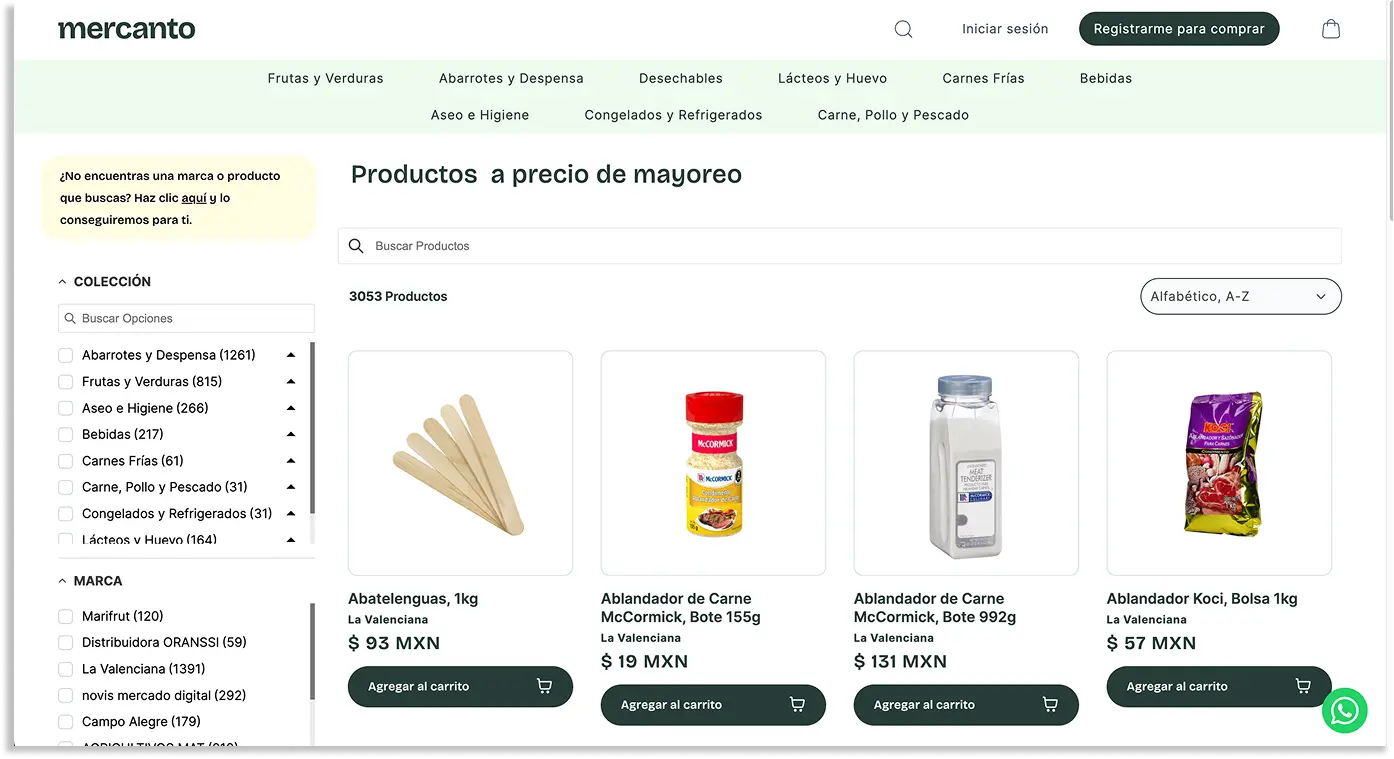Click magnifier icon in Buscar Productos bar
Viewport: 1394px width, 759px height.
pos(356,246)
